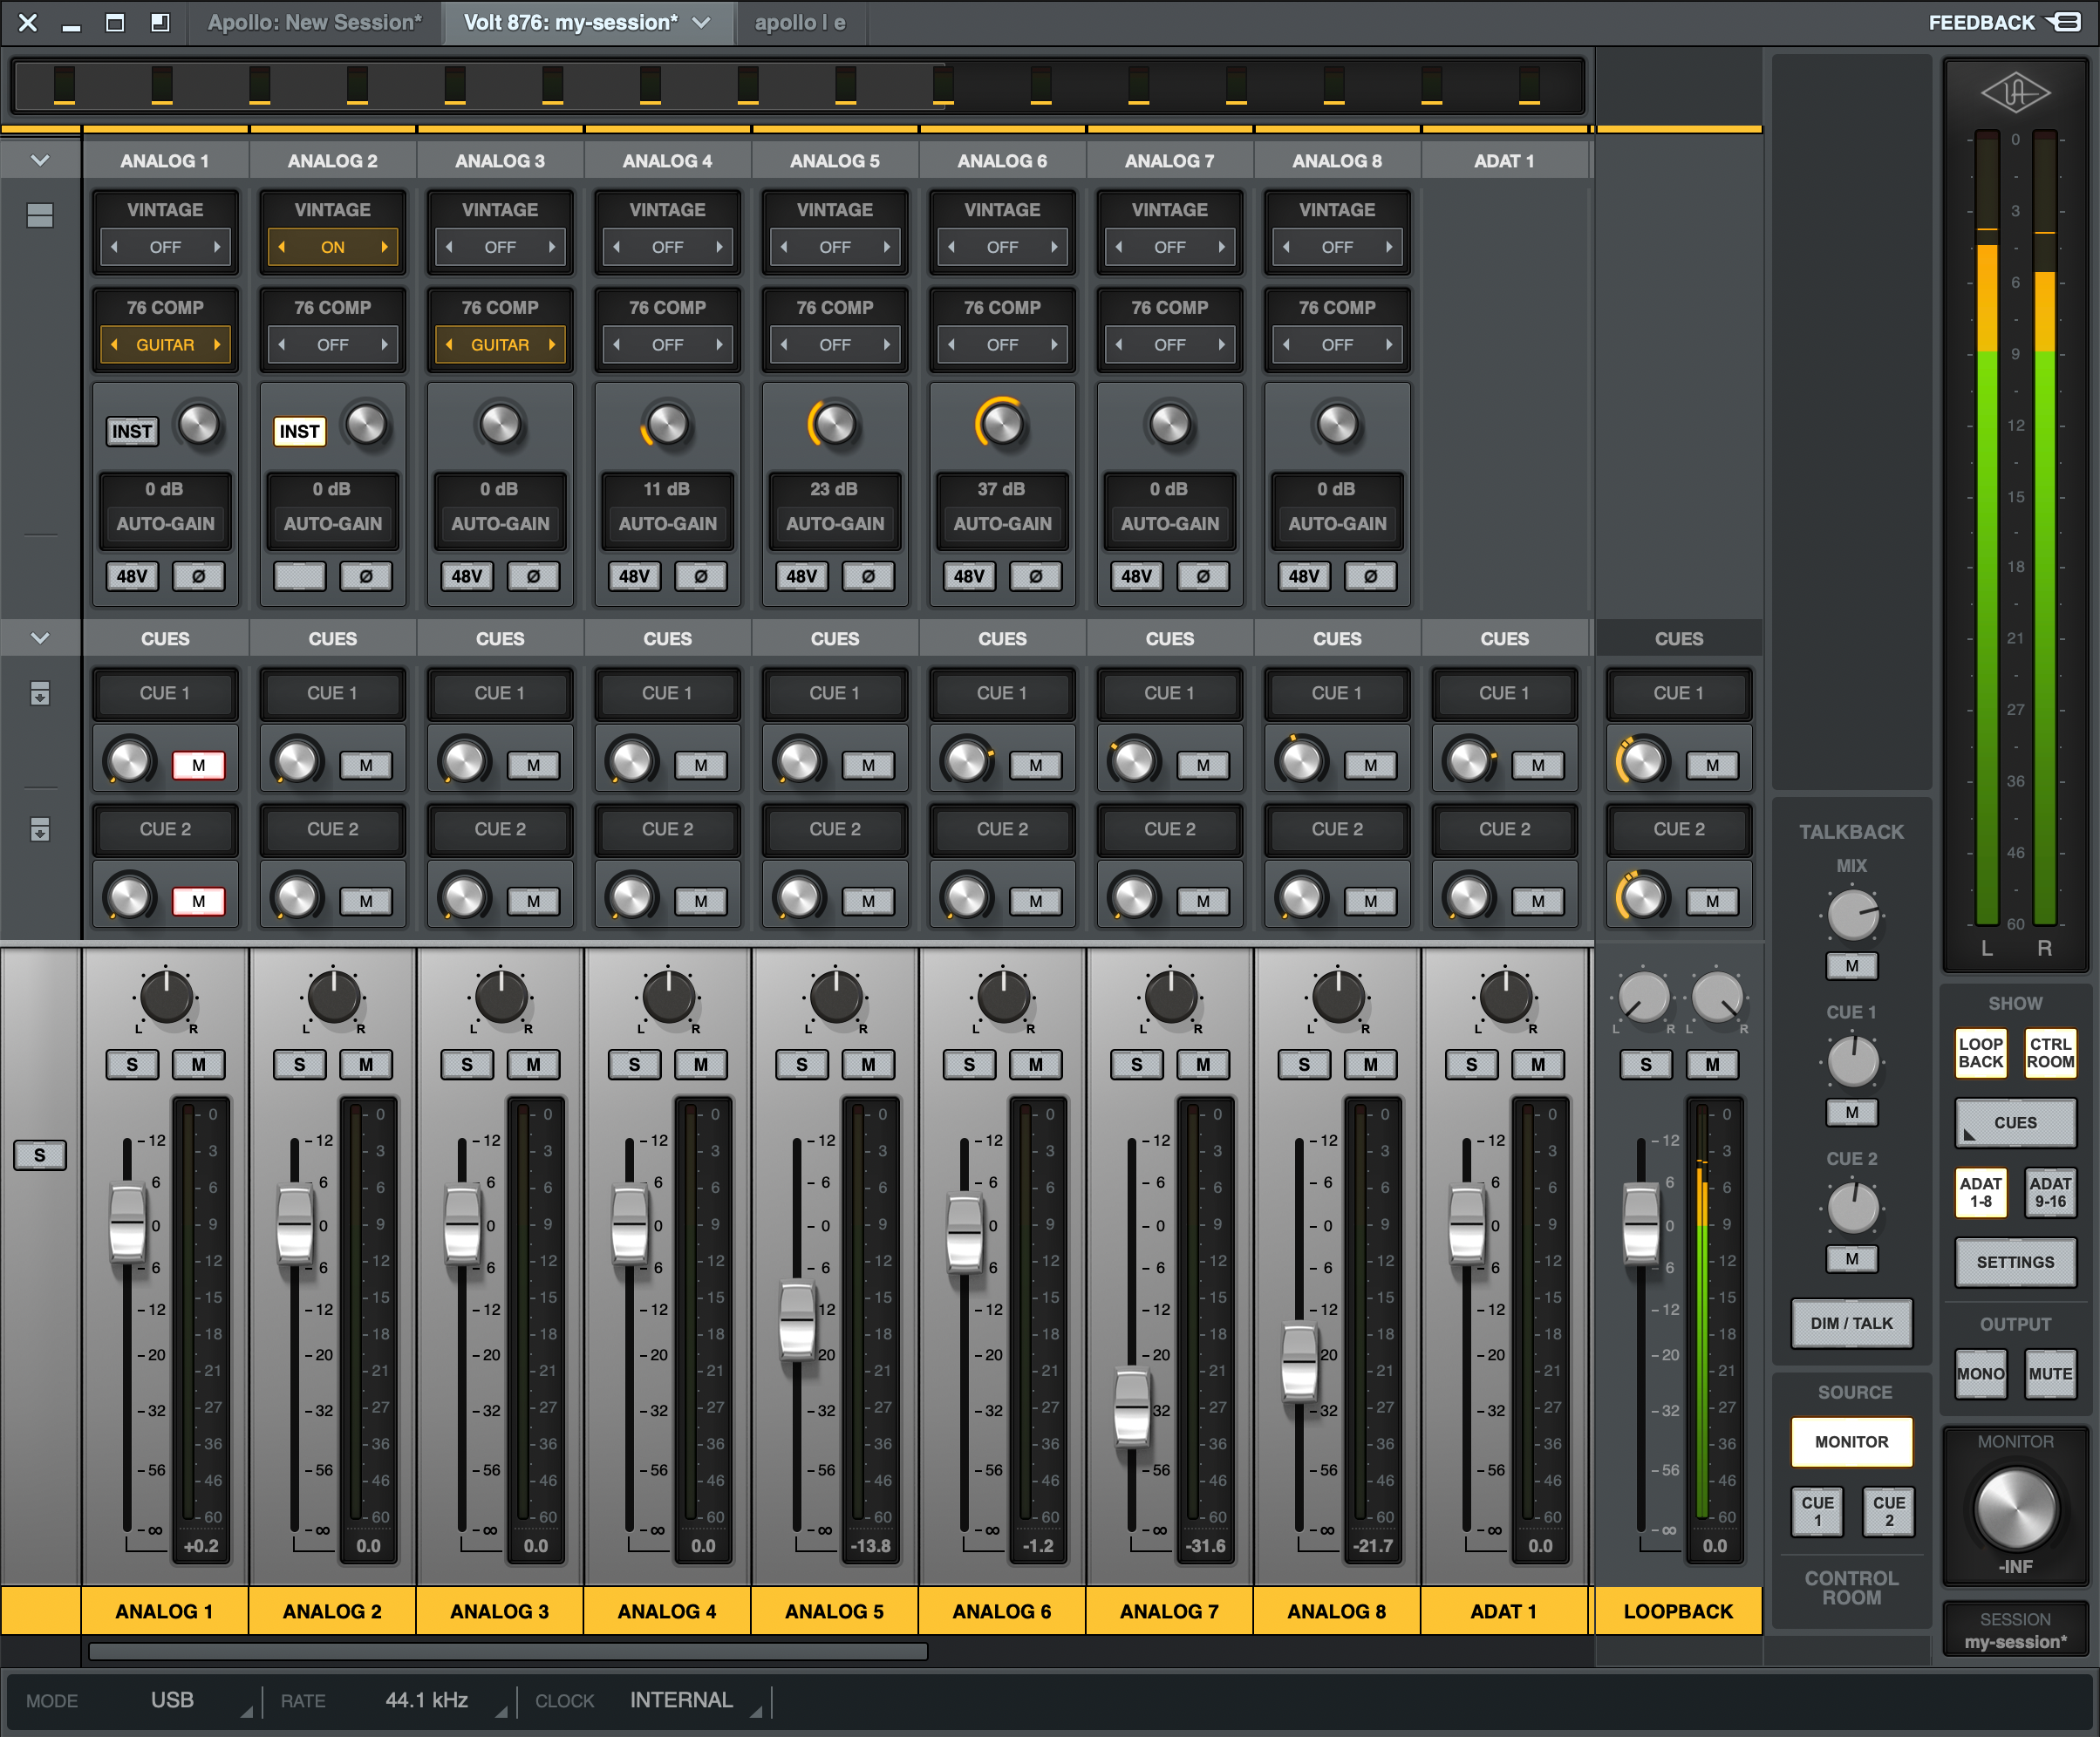Collapse the CUES section chevron
The width and height of the screenshot is (2100, 1737).
(40, 638)
